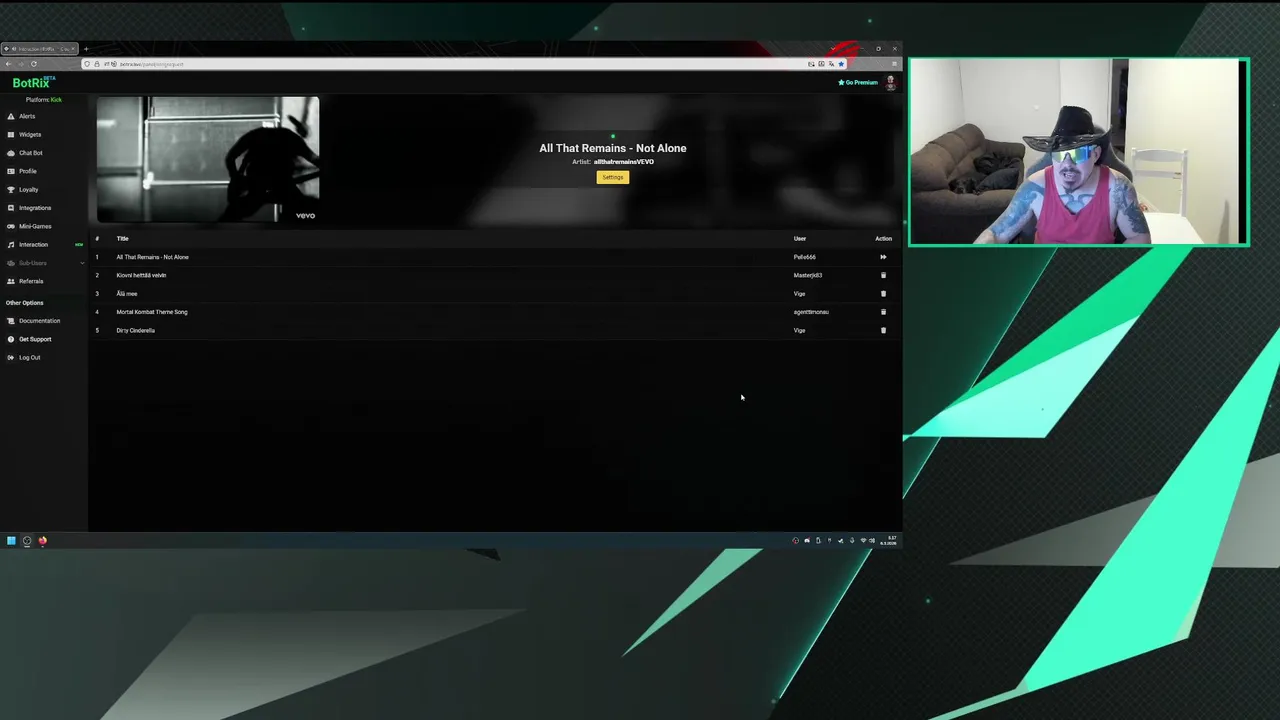1280x720 pixels.
Task: Click the browser reload icon
Action: pos(33,64)
